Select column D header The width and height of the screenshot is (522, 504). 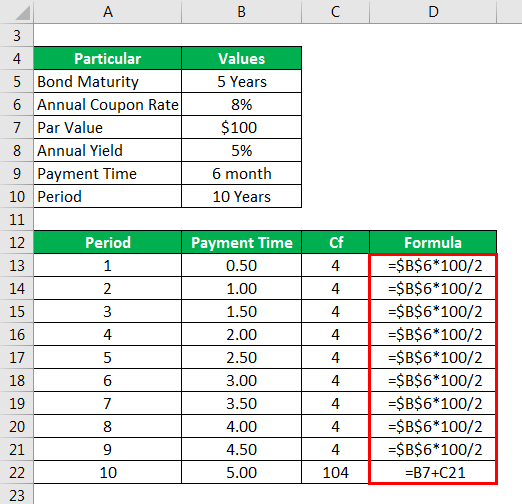[x=433, y=12]
